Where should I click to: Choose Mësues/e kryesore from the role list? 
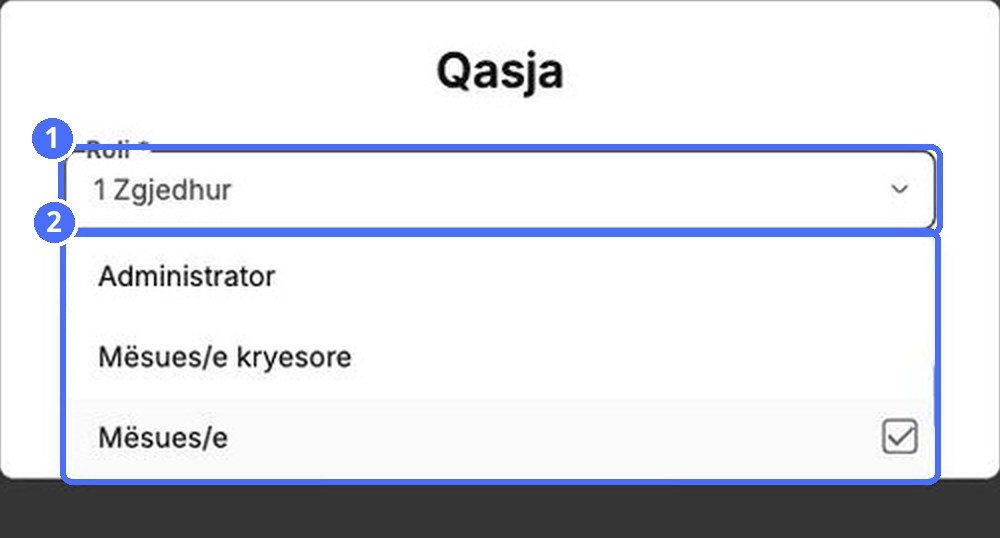(x=501, y=357)
